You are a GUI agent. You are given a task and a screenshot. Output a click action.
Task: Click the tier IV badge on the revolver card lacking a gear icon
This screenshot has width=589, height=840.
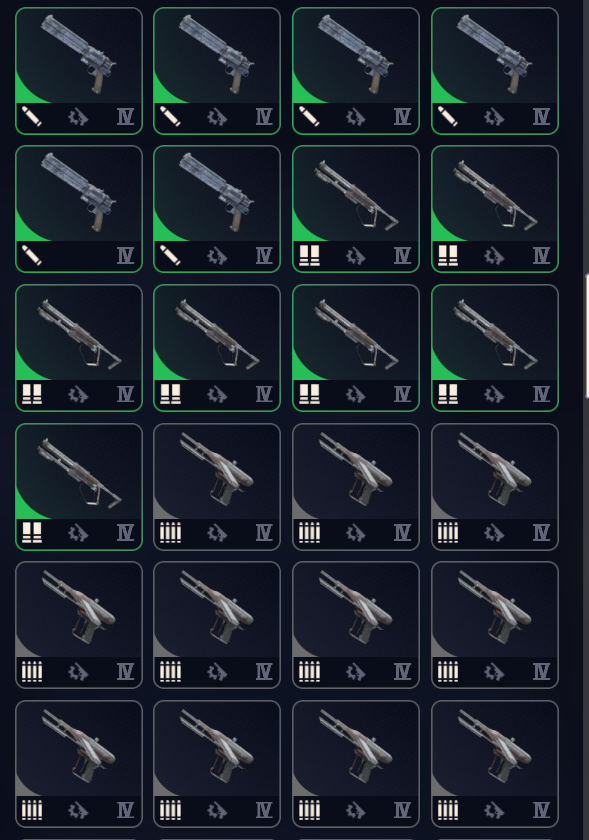click(x=125, y=255)
